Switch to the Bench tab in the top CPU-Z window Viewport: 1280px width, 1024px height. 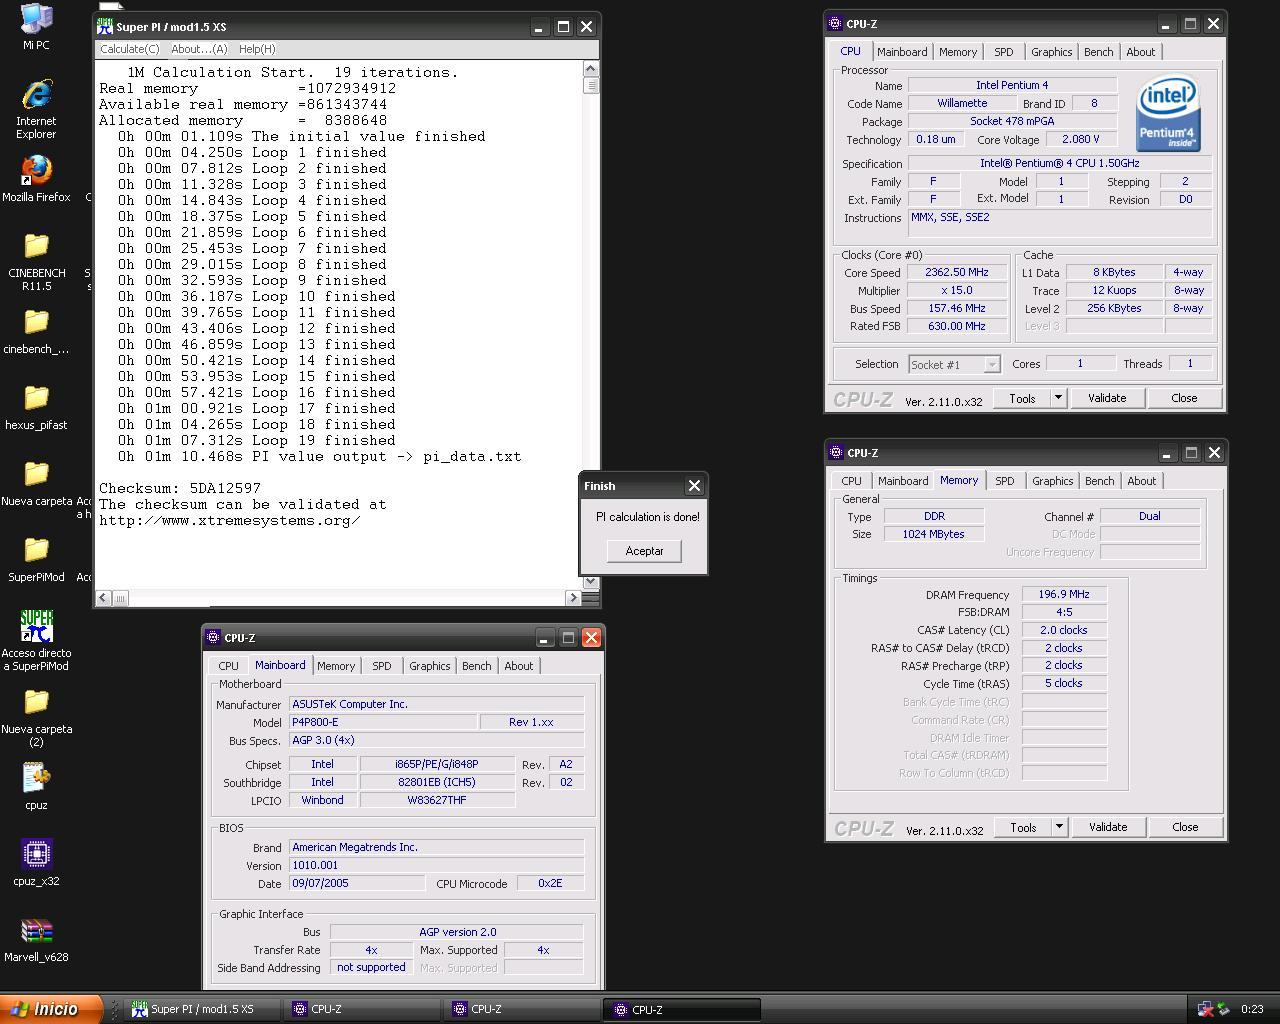pos(1098,52)
